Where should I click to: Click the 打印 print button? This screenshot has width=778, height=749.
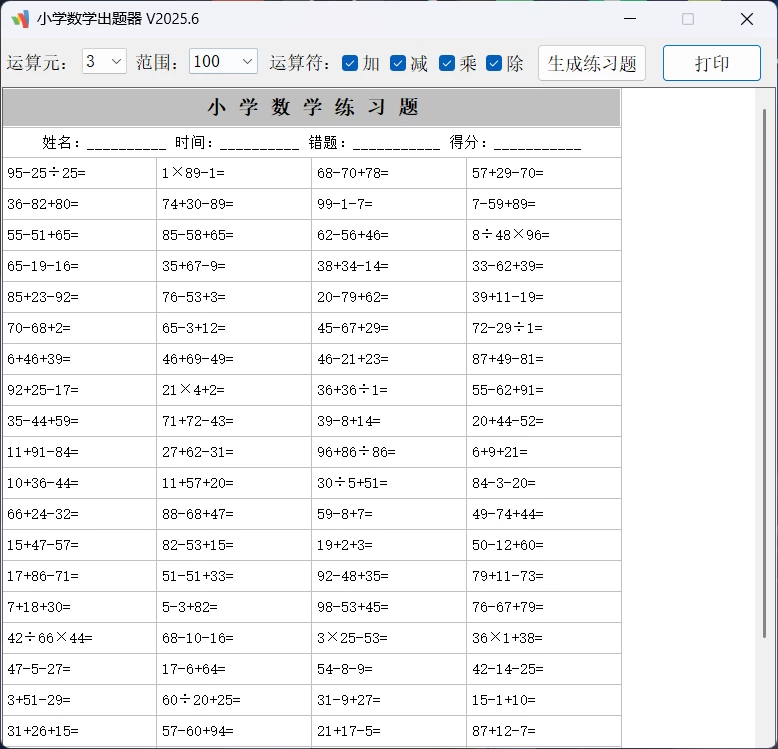tap(712, 63)
